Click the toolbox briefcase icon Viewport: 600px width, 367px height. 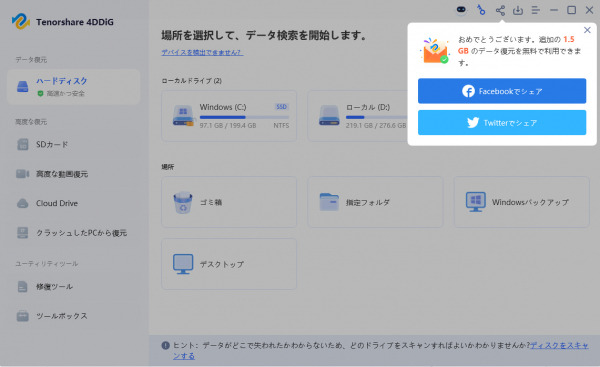click(23, 316)
